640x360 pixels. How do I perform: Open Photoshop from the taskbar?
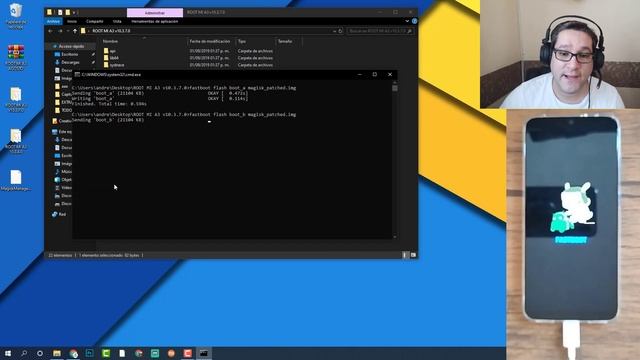click(89, 353)
